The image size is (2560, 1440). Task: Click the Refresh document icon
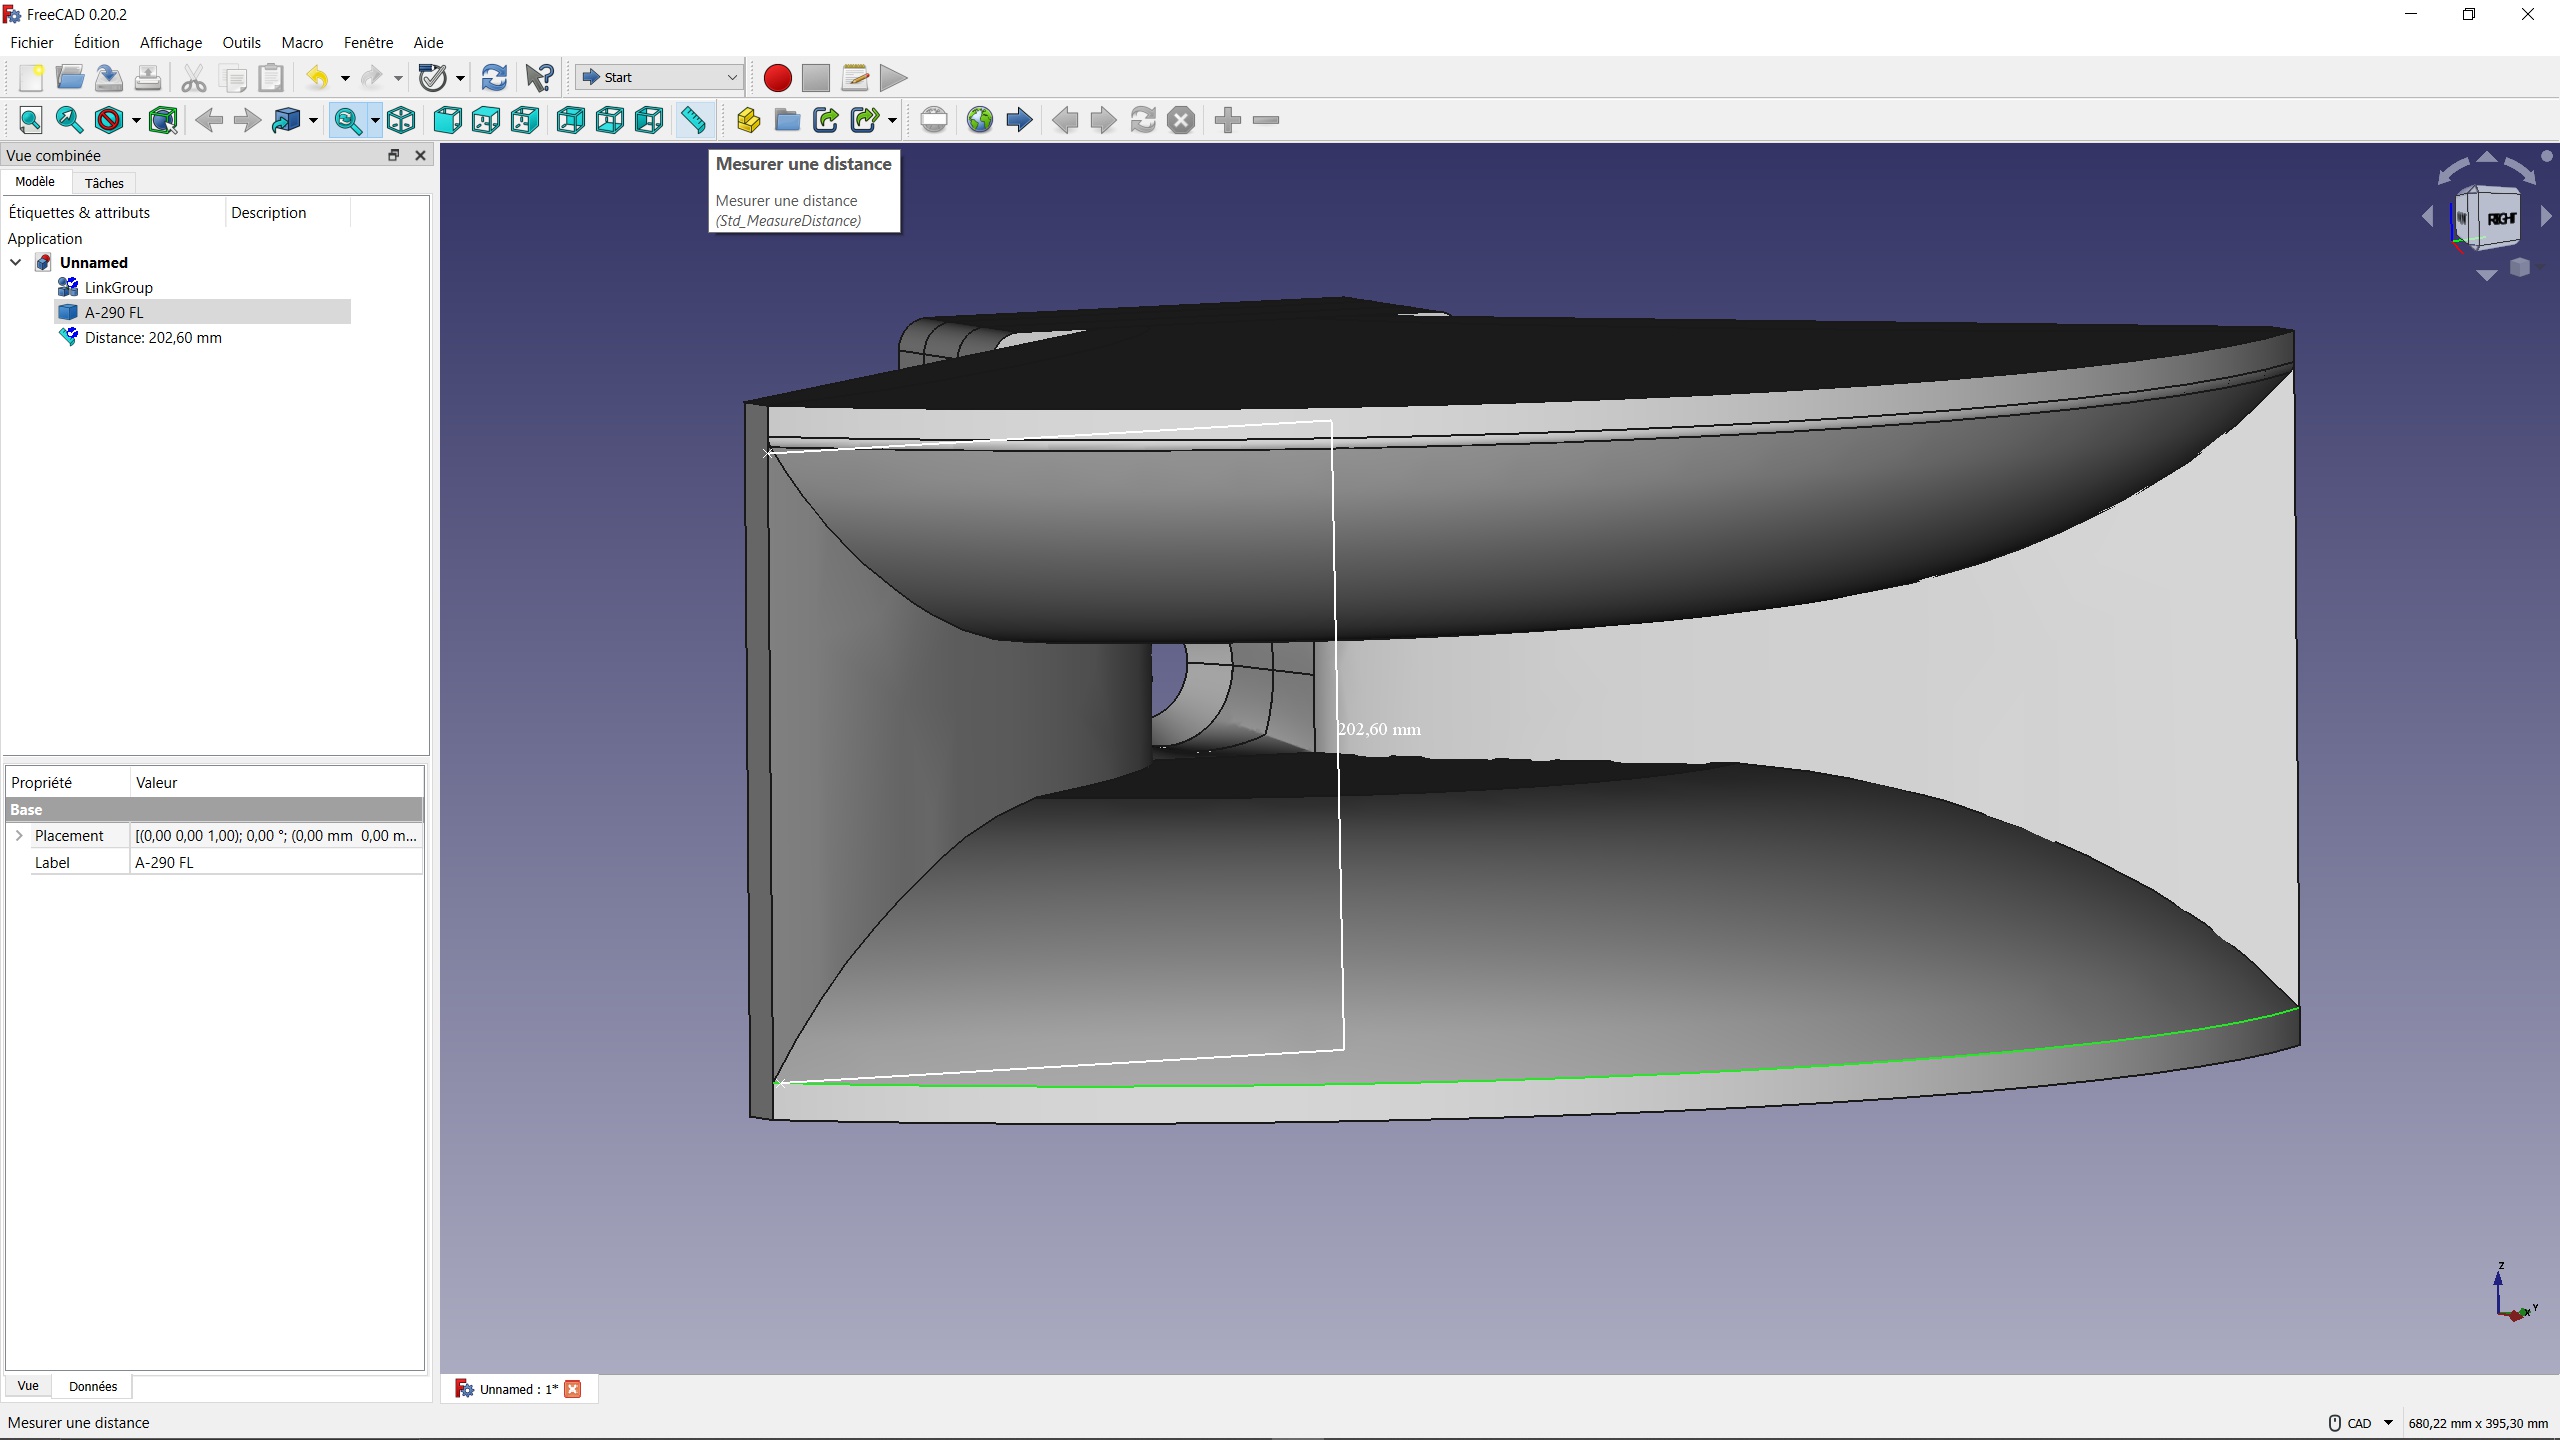click(494, 78)
